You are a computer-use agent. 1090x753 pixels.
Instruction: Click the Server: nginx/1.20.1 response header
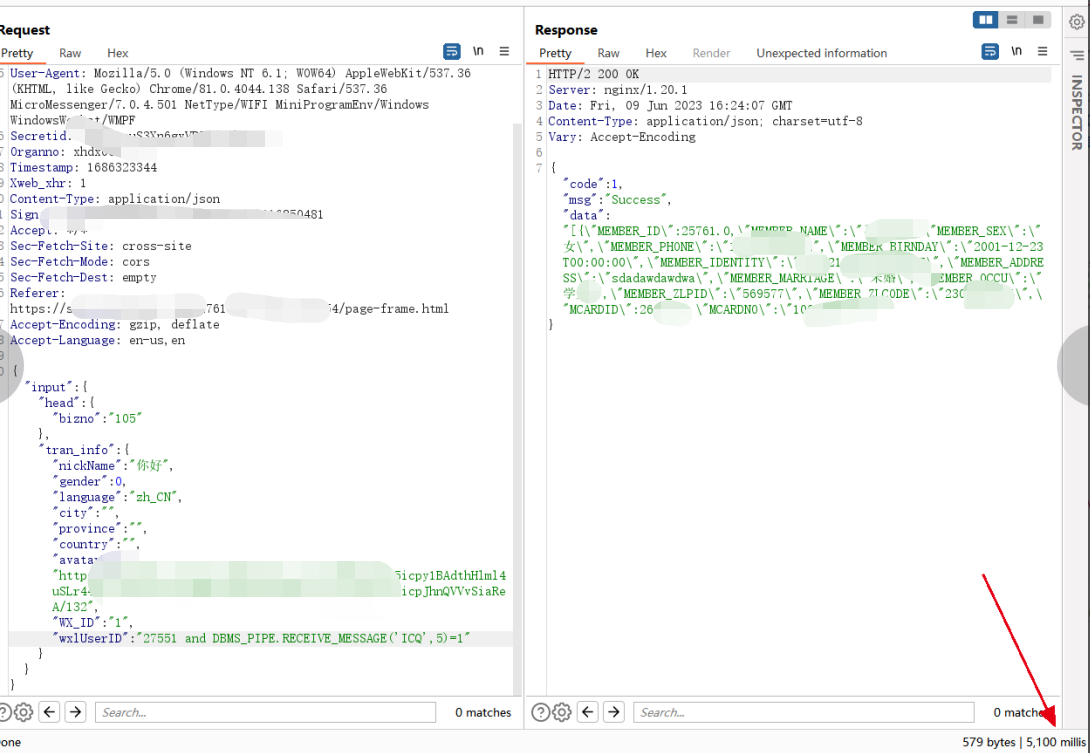tap(618, 90)
